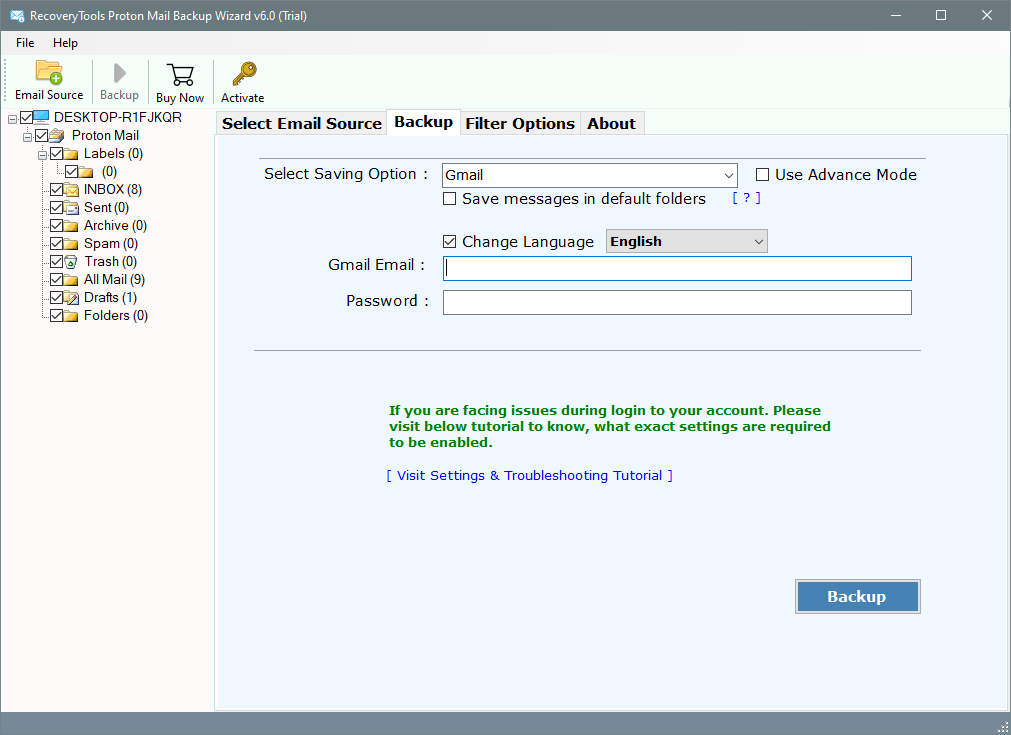Switch to Filter Options tab
1011x735 pixels.
(520, 123)
